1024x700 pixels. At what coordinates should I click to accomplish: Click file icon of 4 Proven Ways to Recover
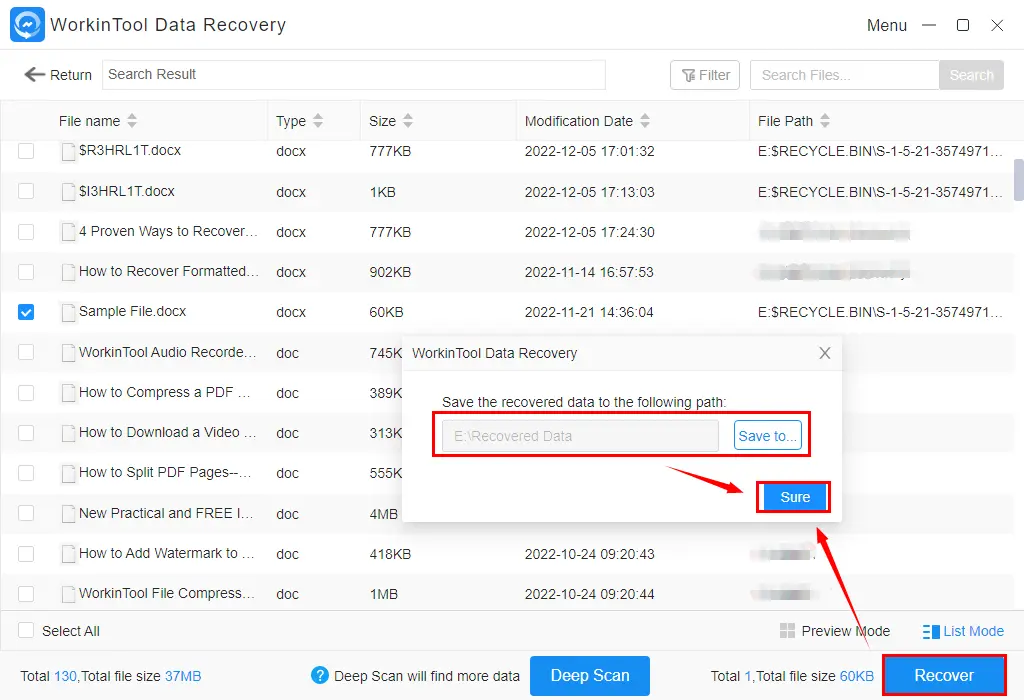tap(68, 232)
